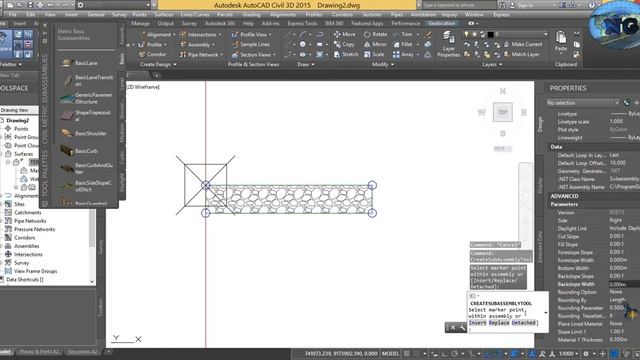Choose Insert option in command prompt
The width and height of the screenshot is (640, 360).
[x=477, y=323]
